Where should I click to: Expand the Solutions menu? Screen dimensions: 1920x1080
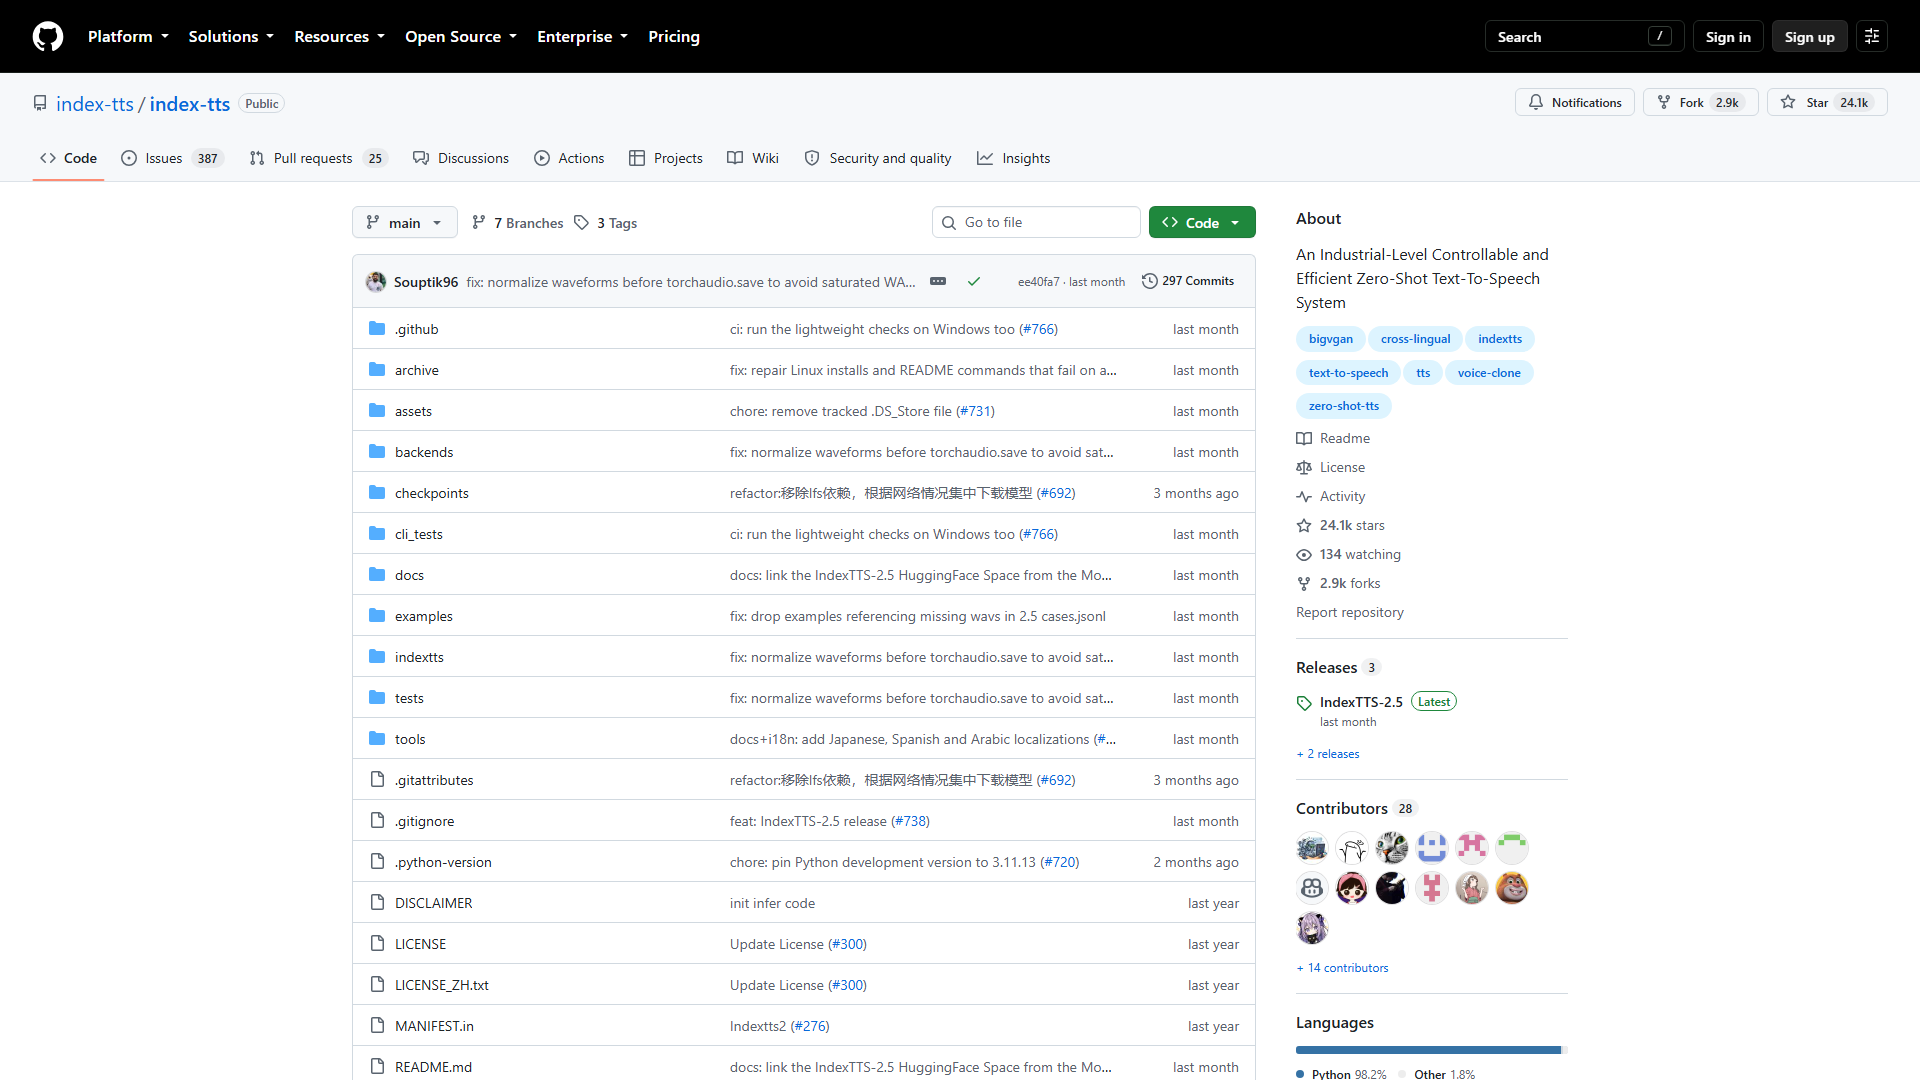(231, 37)
